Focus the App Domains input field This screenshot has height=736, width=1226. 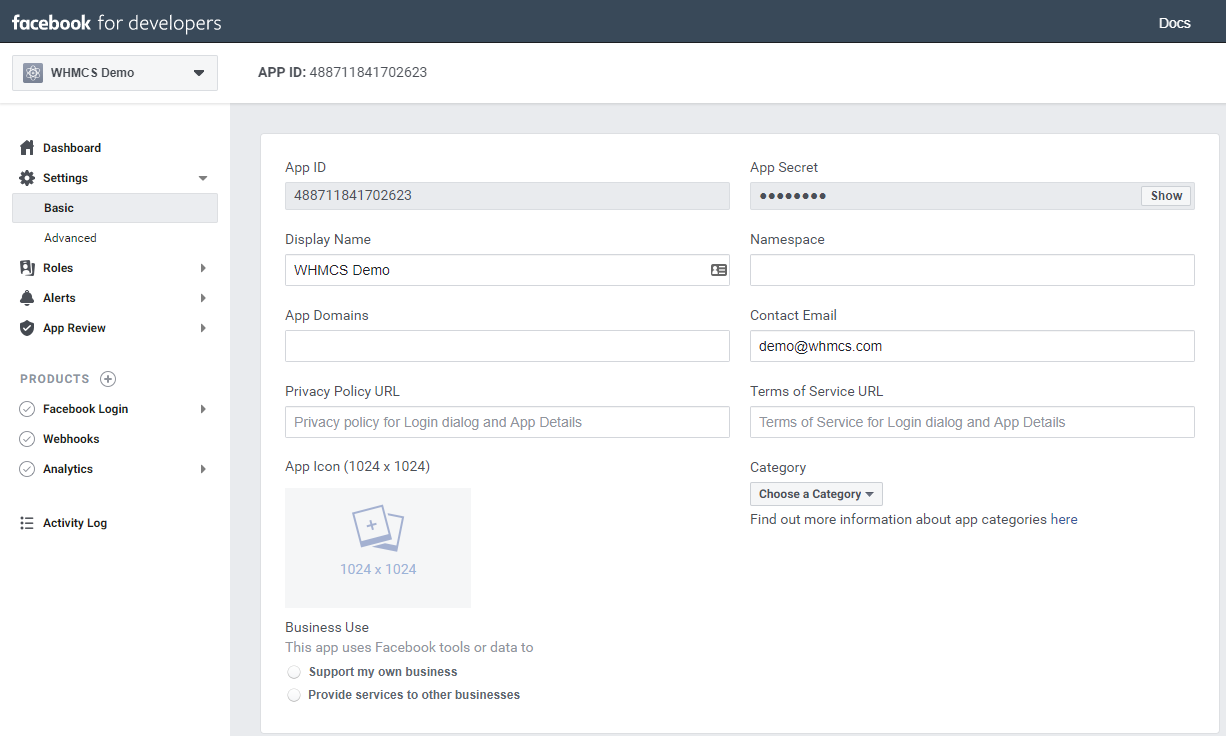coord(507,346)
